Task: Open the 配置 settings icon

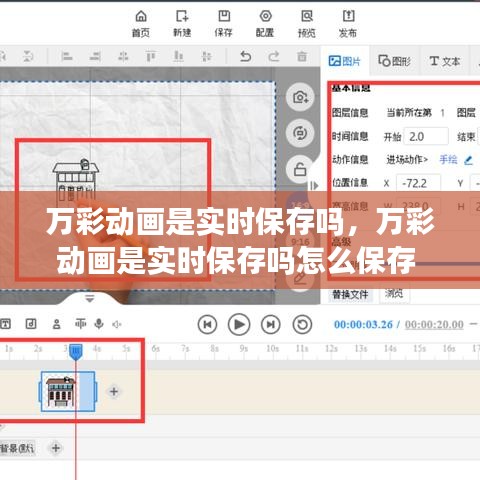Action: (x=265, y=23)
